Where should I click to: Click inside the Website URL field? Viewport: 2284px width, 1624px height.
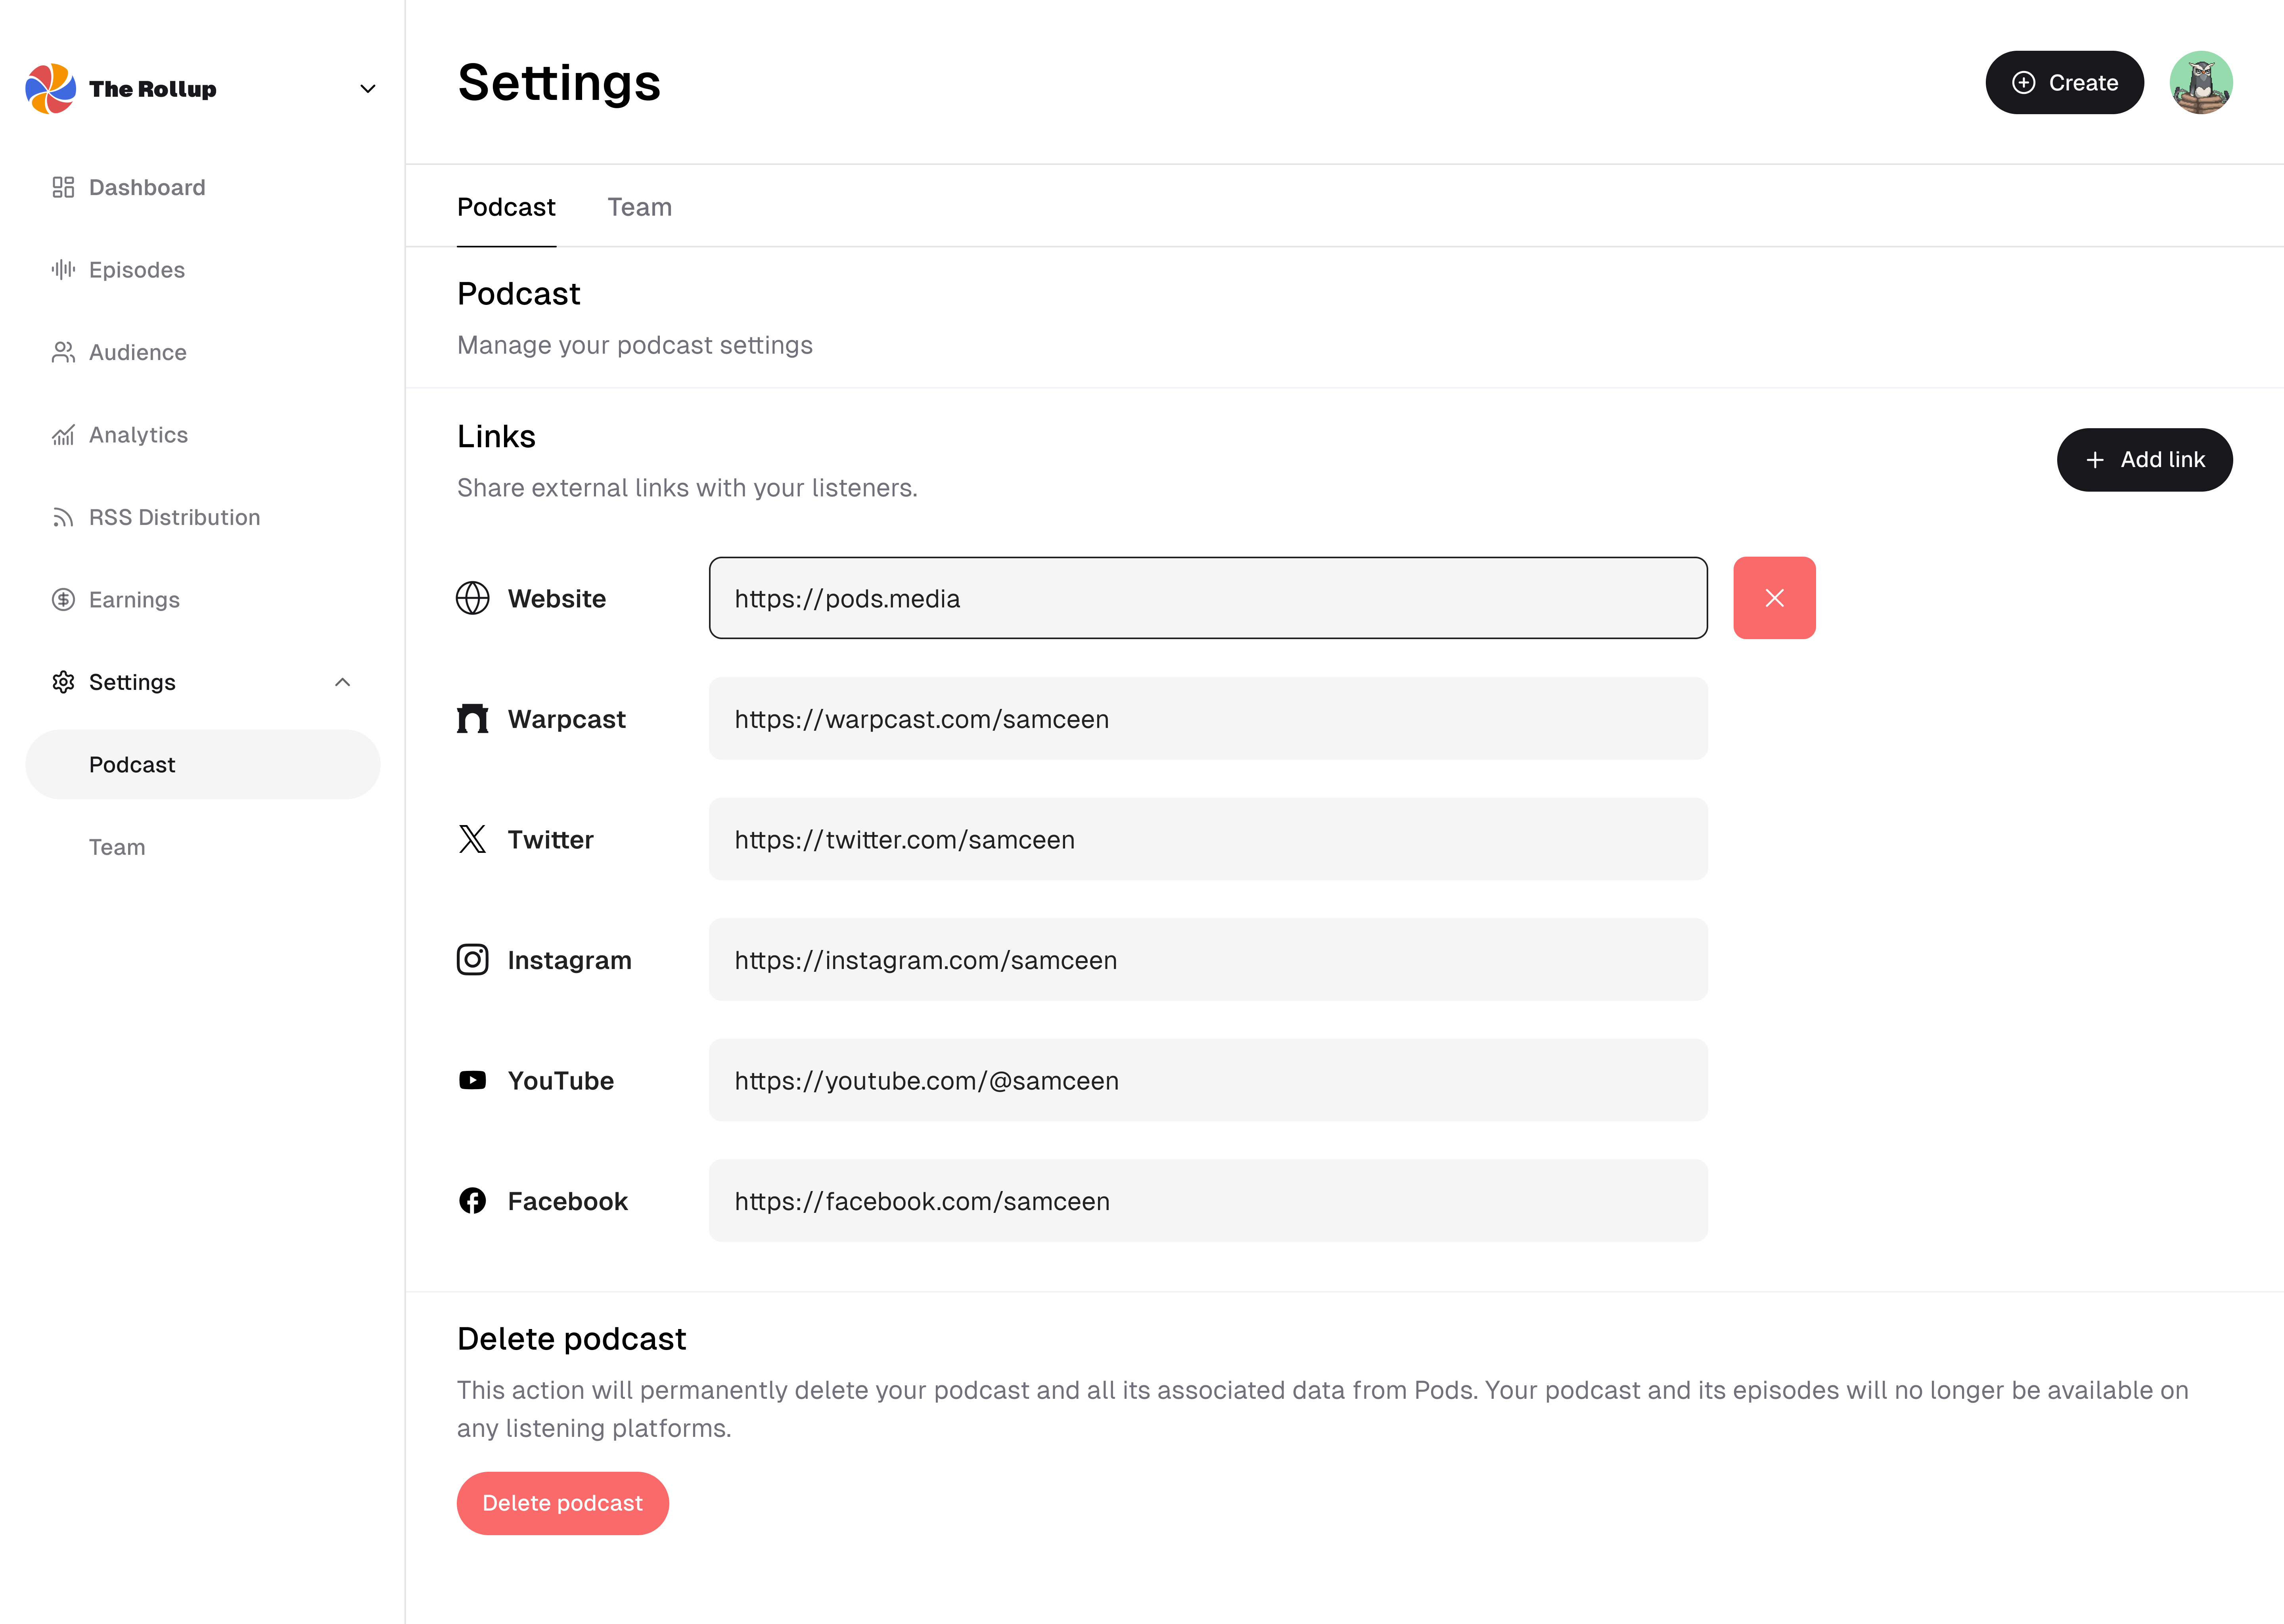pyautogui.click(x=1207, y=598)
